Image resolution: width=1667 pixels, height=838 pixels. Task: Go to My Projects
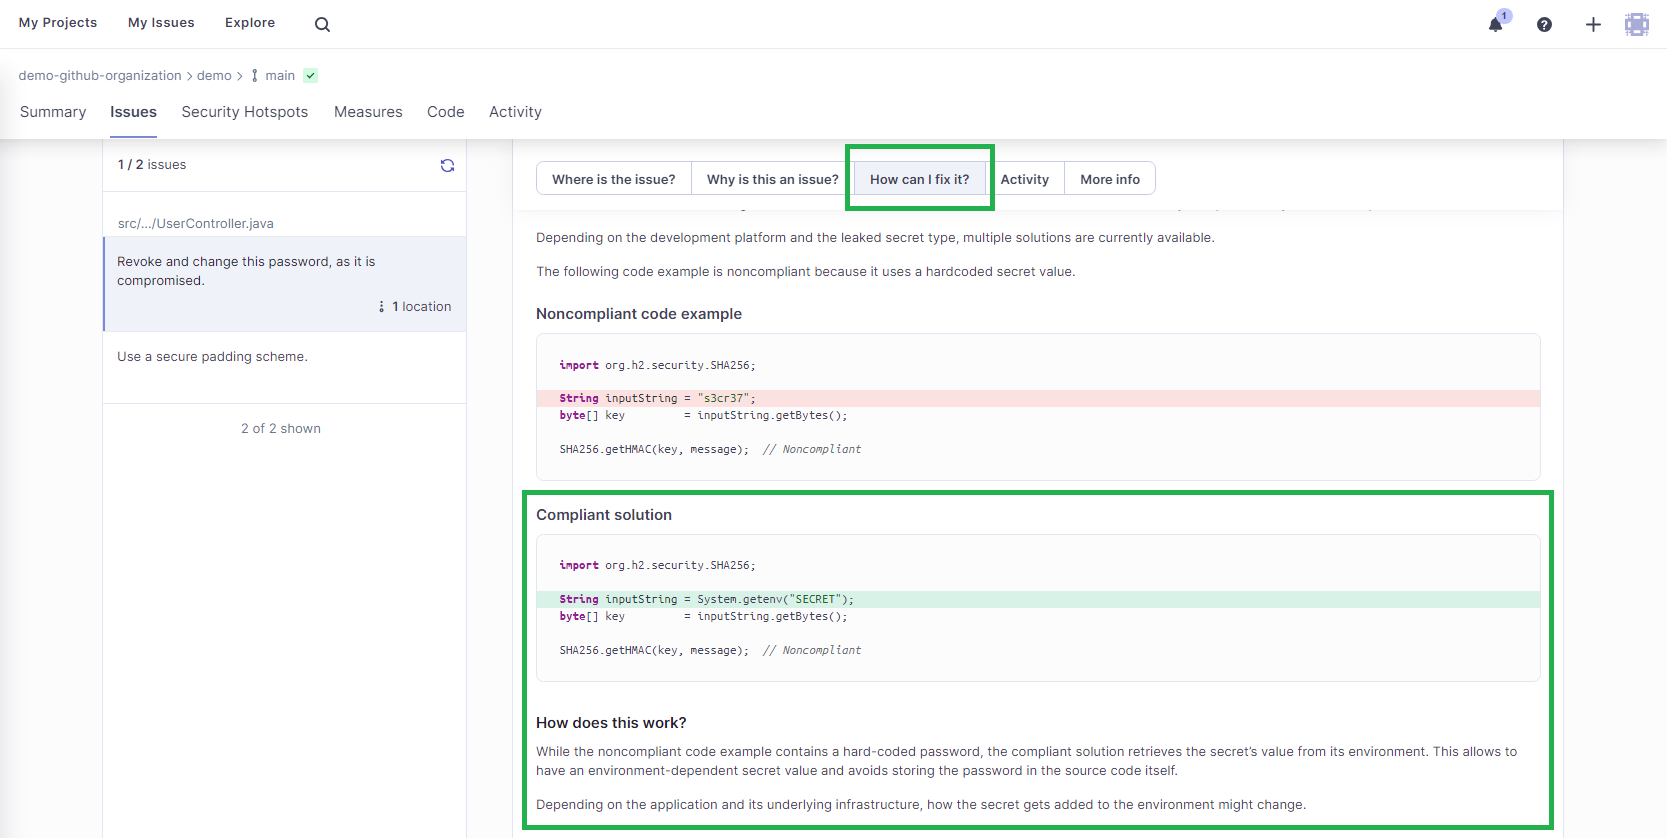58,23
